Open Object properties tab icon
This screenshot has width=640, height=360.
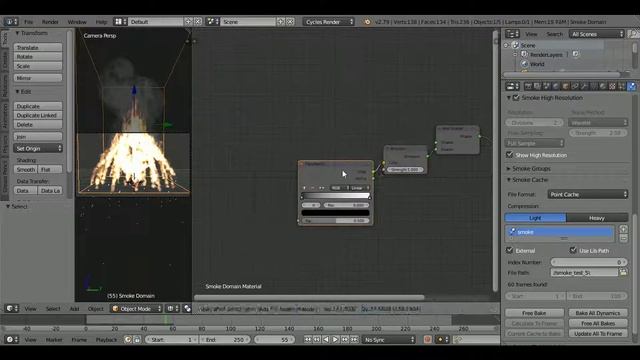click(x=565, y=86)
